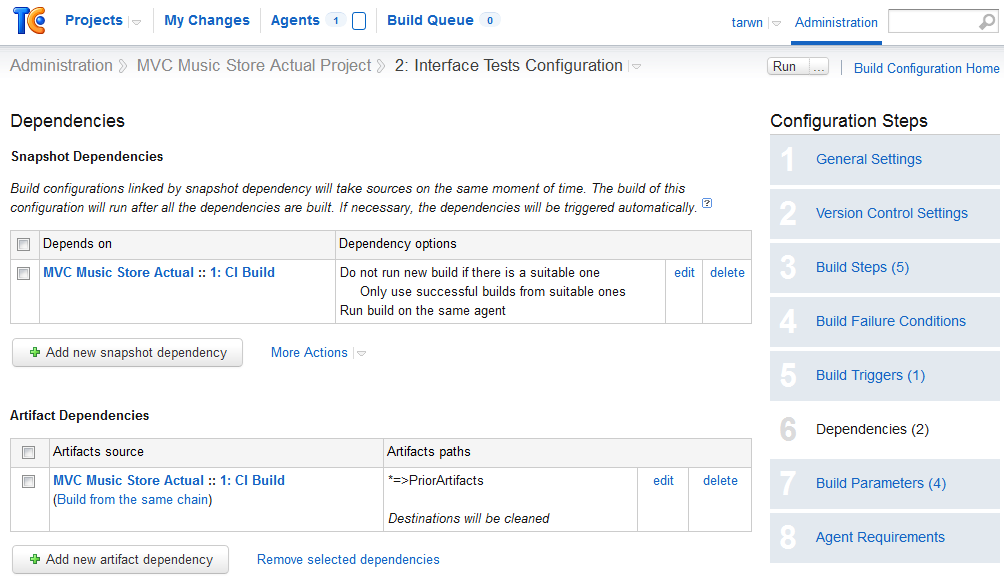Click MVC Music Store Actual Project breadcrumb

coord(254,66)
